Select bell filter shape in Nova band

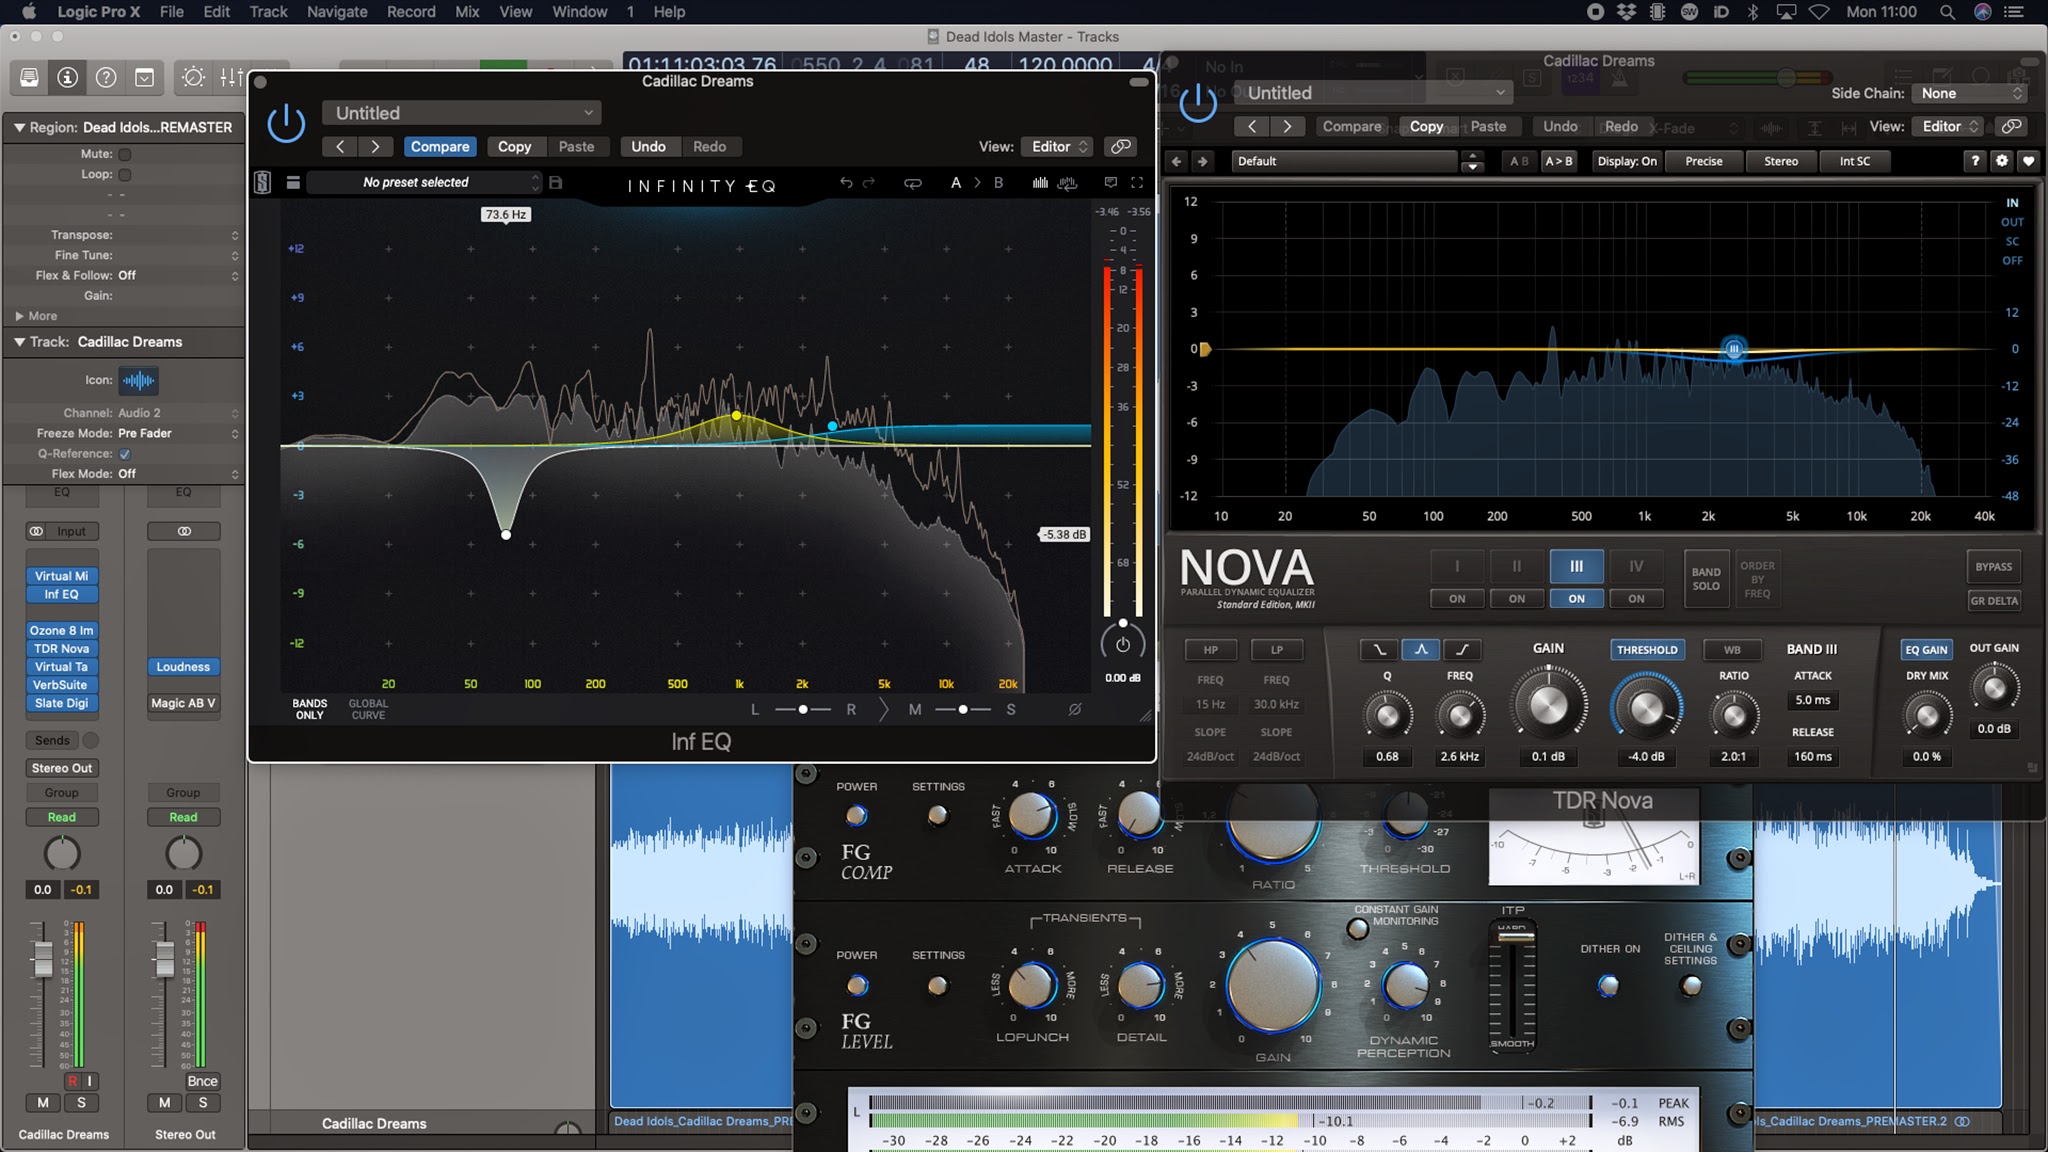click(x=1420, y=650)
